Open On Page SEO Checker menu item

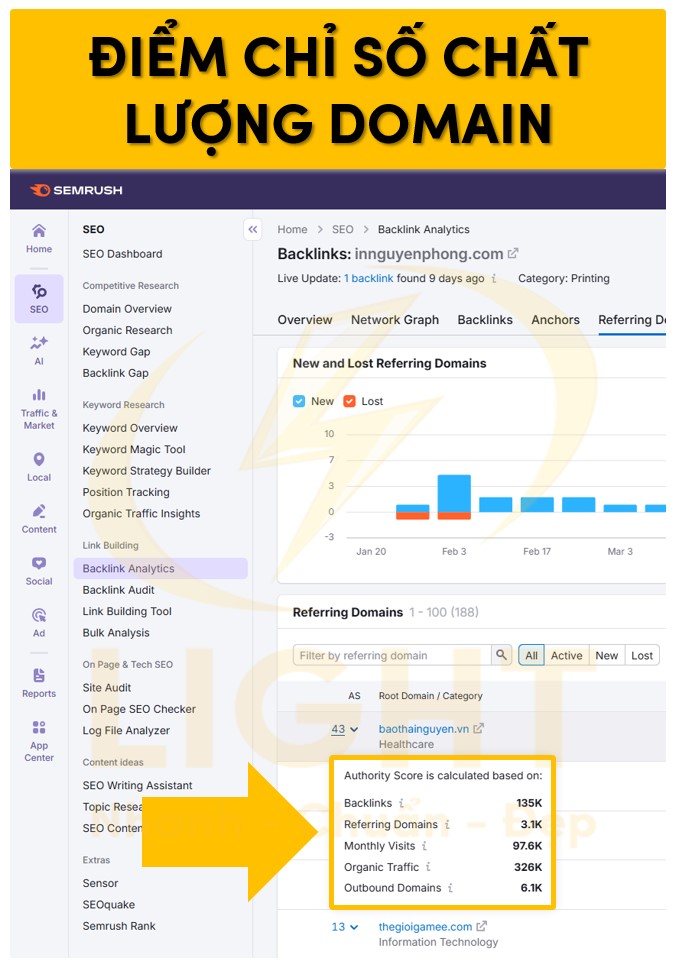pos(139,709)
